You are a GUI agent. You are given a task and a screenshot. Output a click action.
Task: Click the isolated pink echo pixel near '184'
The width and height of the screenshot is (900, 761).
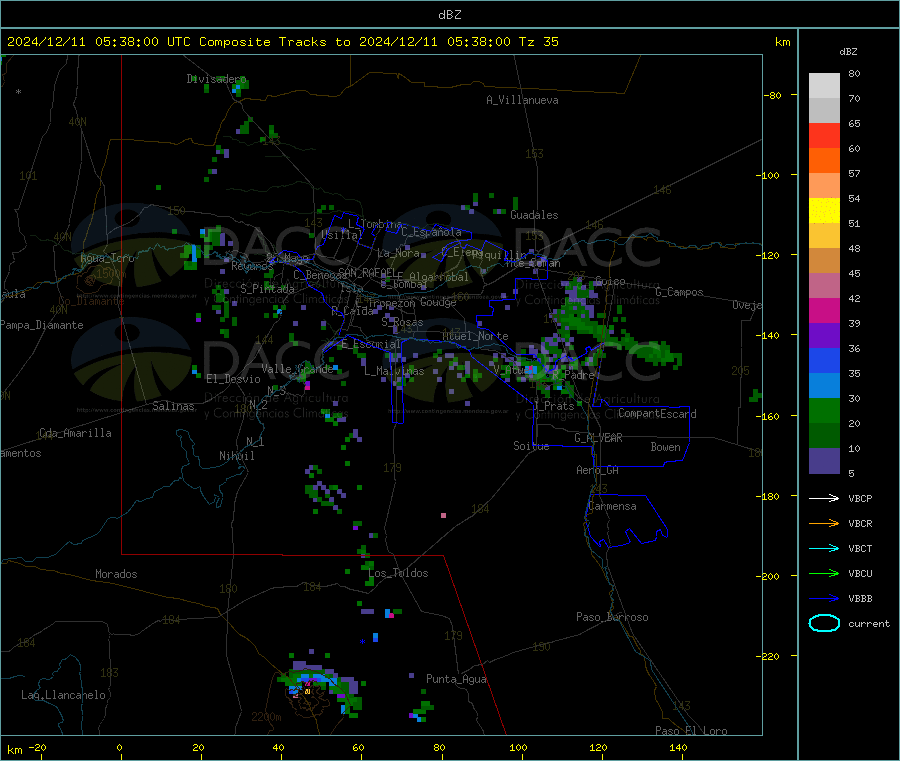point(443,515)
